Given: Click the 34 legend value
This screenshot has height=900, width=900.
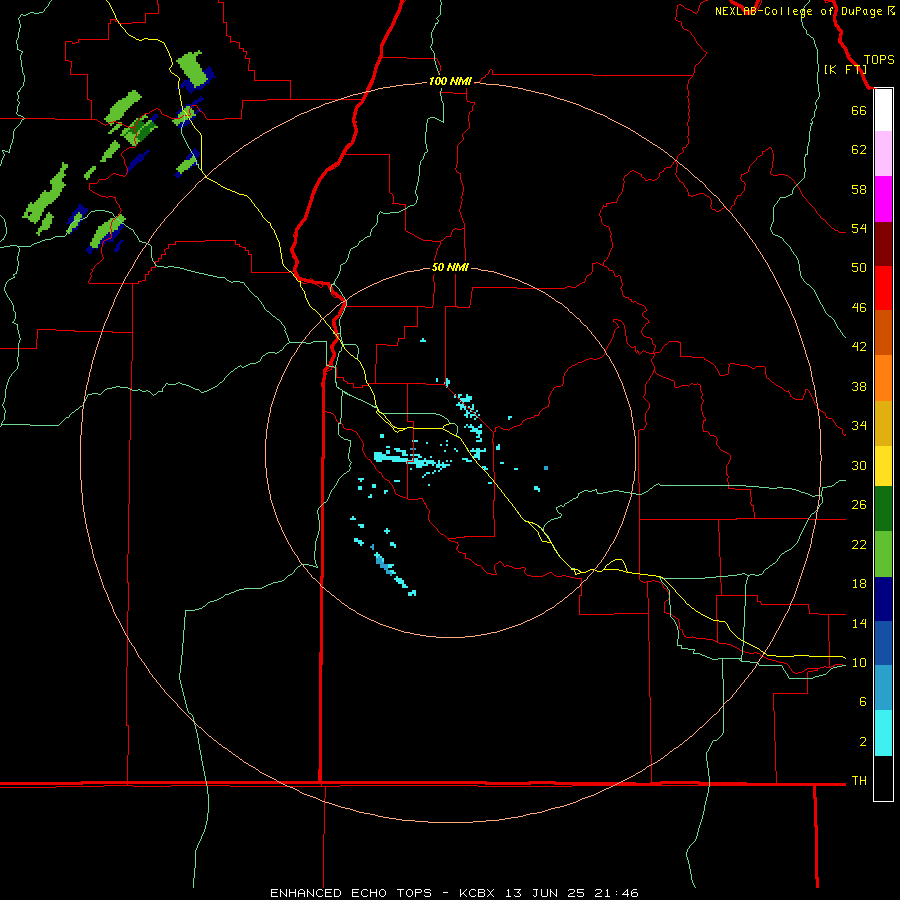Looking at the screenshot, I should (859, 425).
